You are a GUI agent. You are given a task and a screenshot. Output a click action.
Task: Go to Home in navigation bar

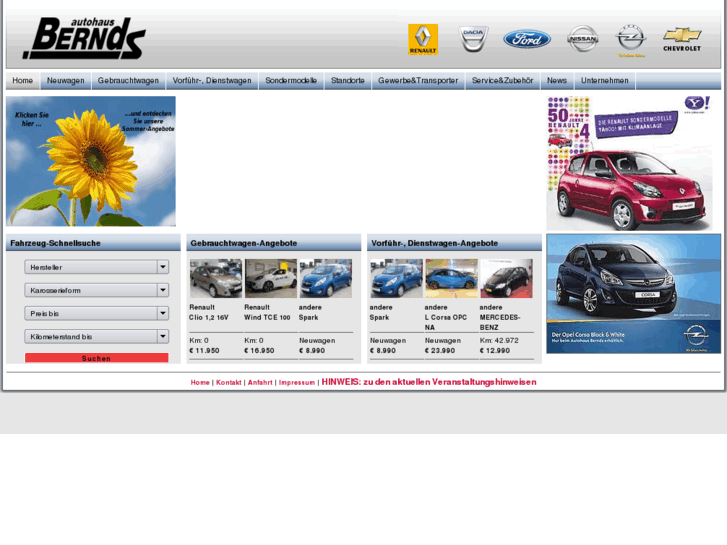tap(23, 81)
